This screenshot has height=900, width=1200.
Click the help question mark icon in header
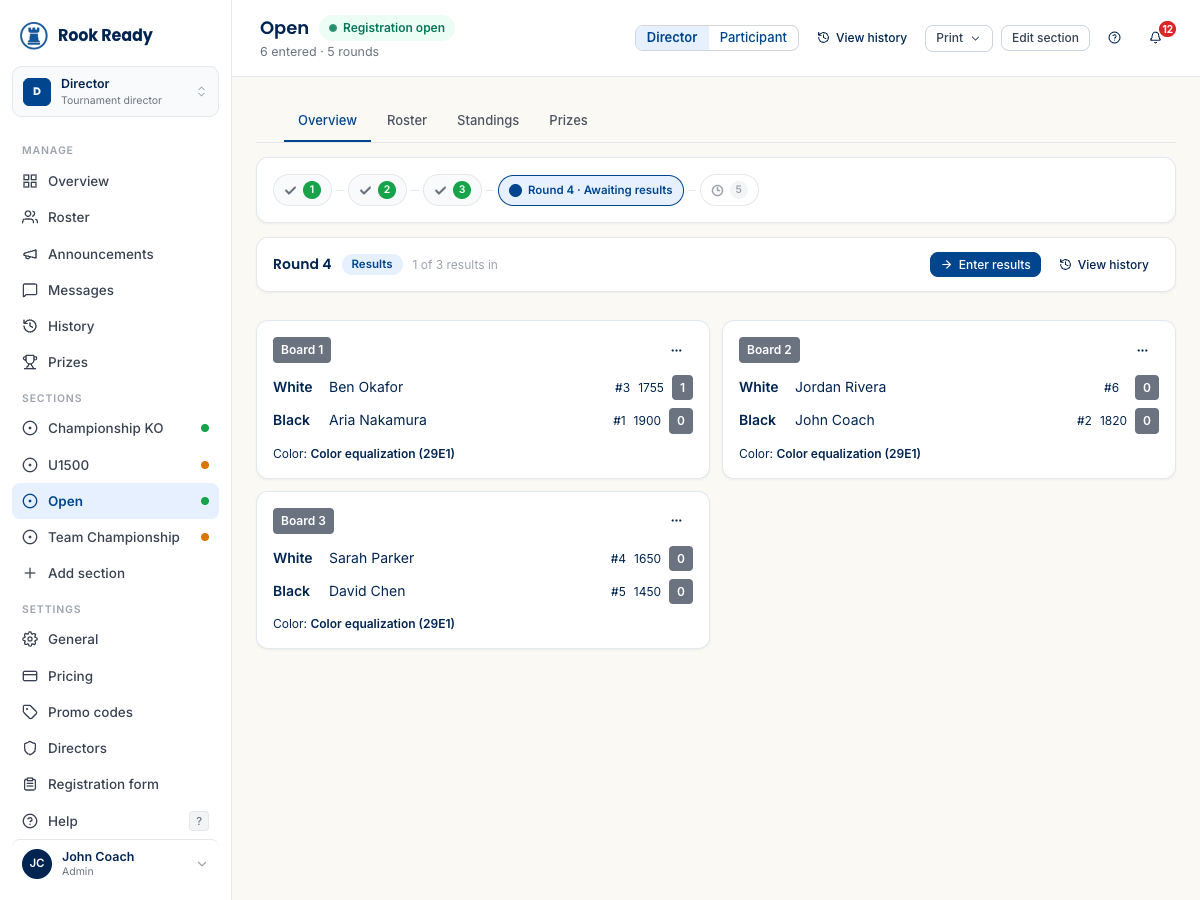(1115, 37)
